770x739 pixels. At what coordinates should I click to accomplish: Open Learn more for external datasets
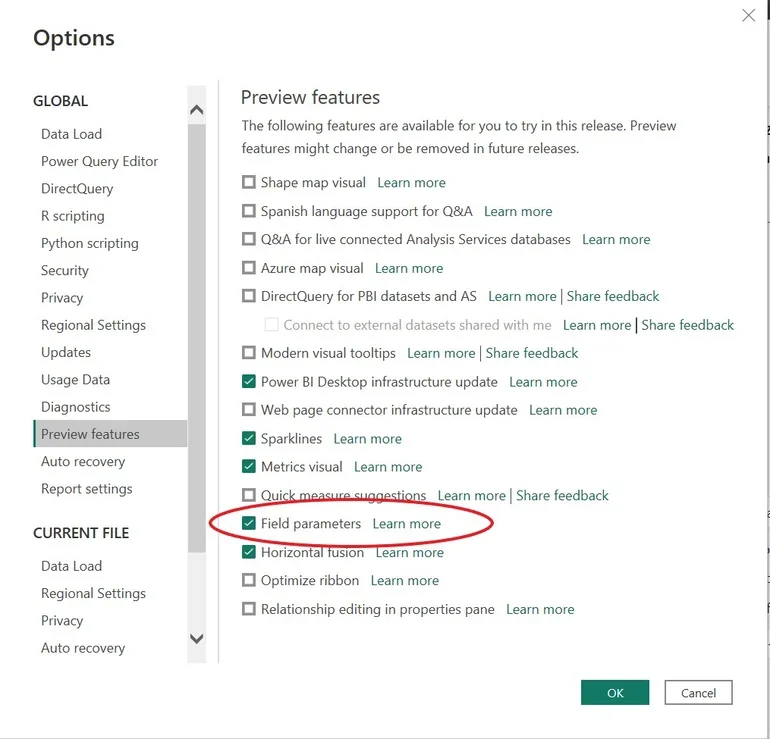point(597,325)
